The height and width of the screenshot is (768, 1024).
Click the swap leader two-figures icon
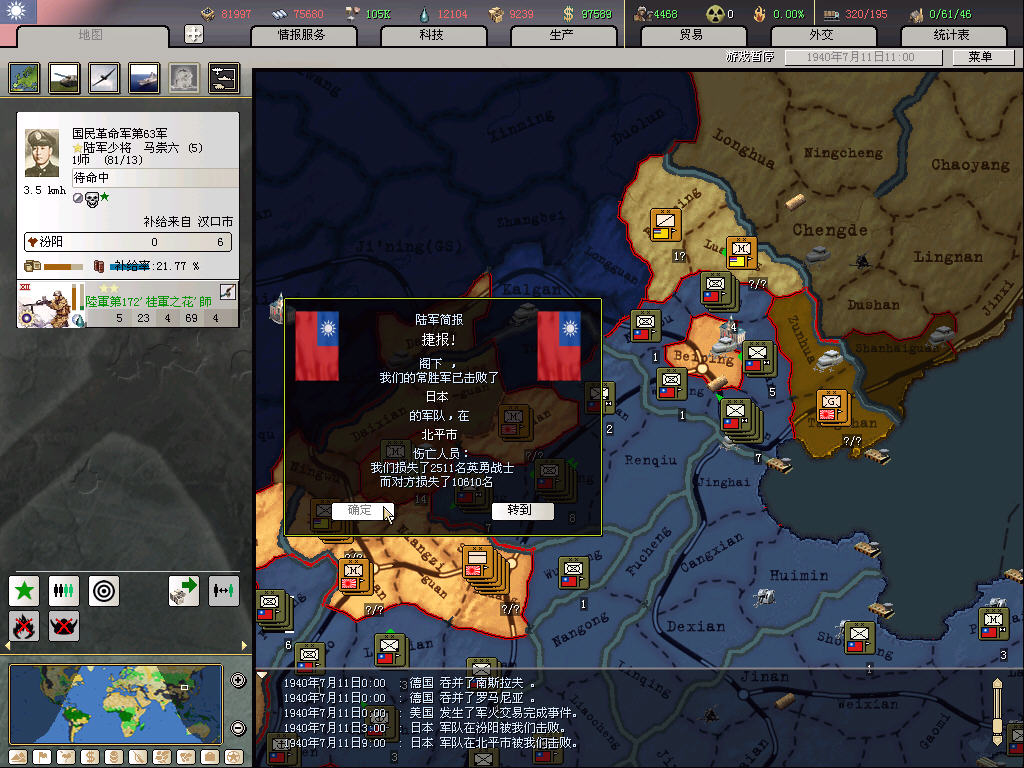pos(223,591)
